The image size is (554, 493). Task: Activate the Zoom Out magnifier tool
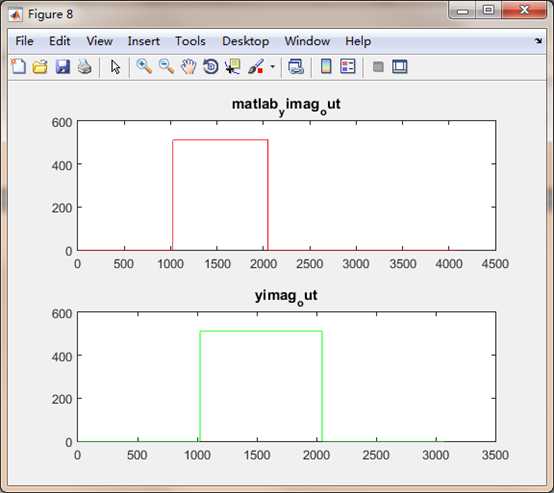166,66
